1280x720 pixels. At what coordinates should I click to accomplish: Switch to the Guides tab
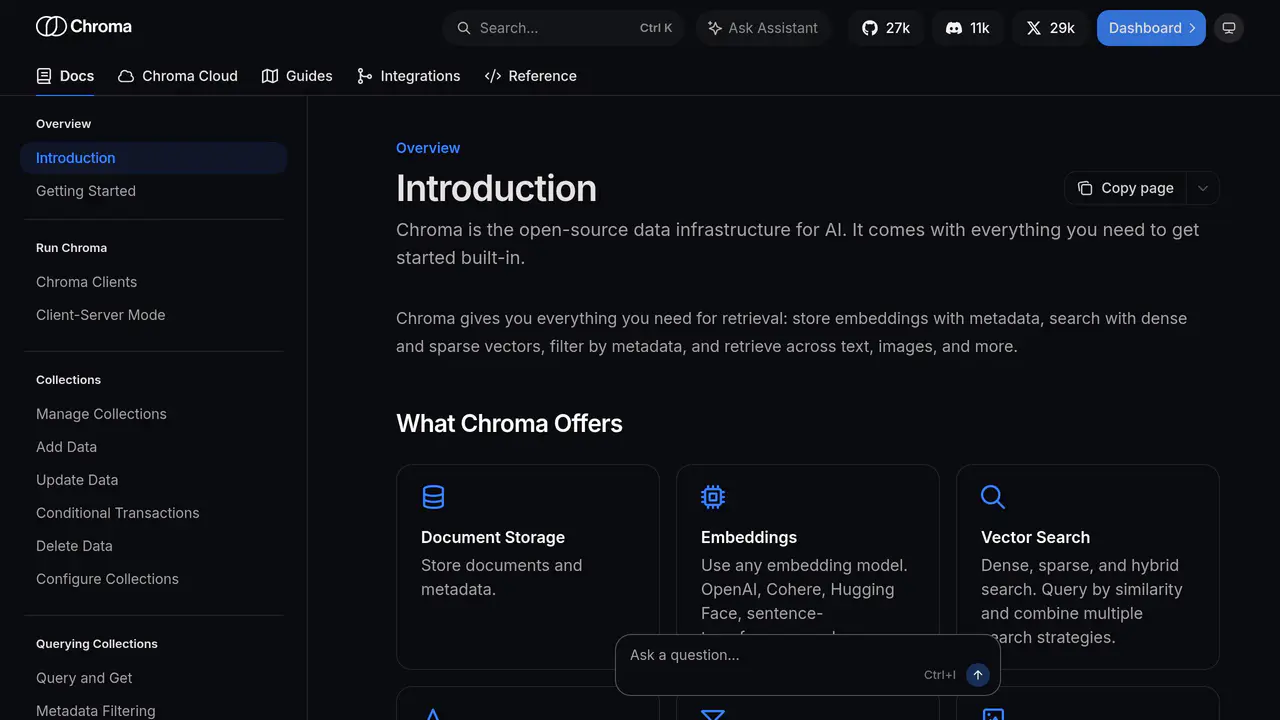pyautogui.click(x=297, y=76)
